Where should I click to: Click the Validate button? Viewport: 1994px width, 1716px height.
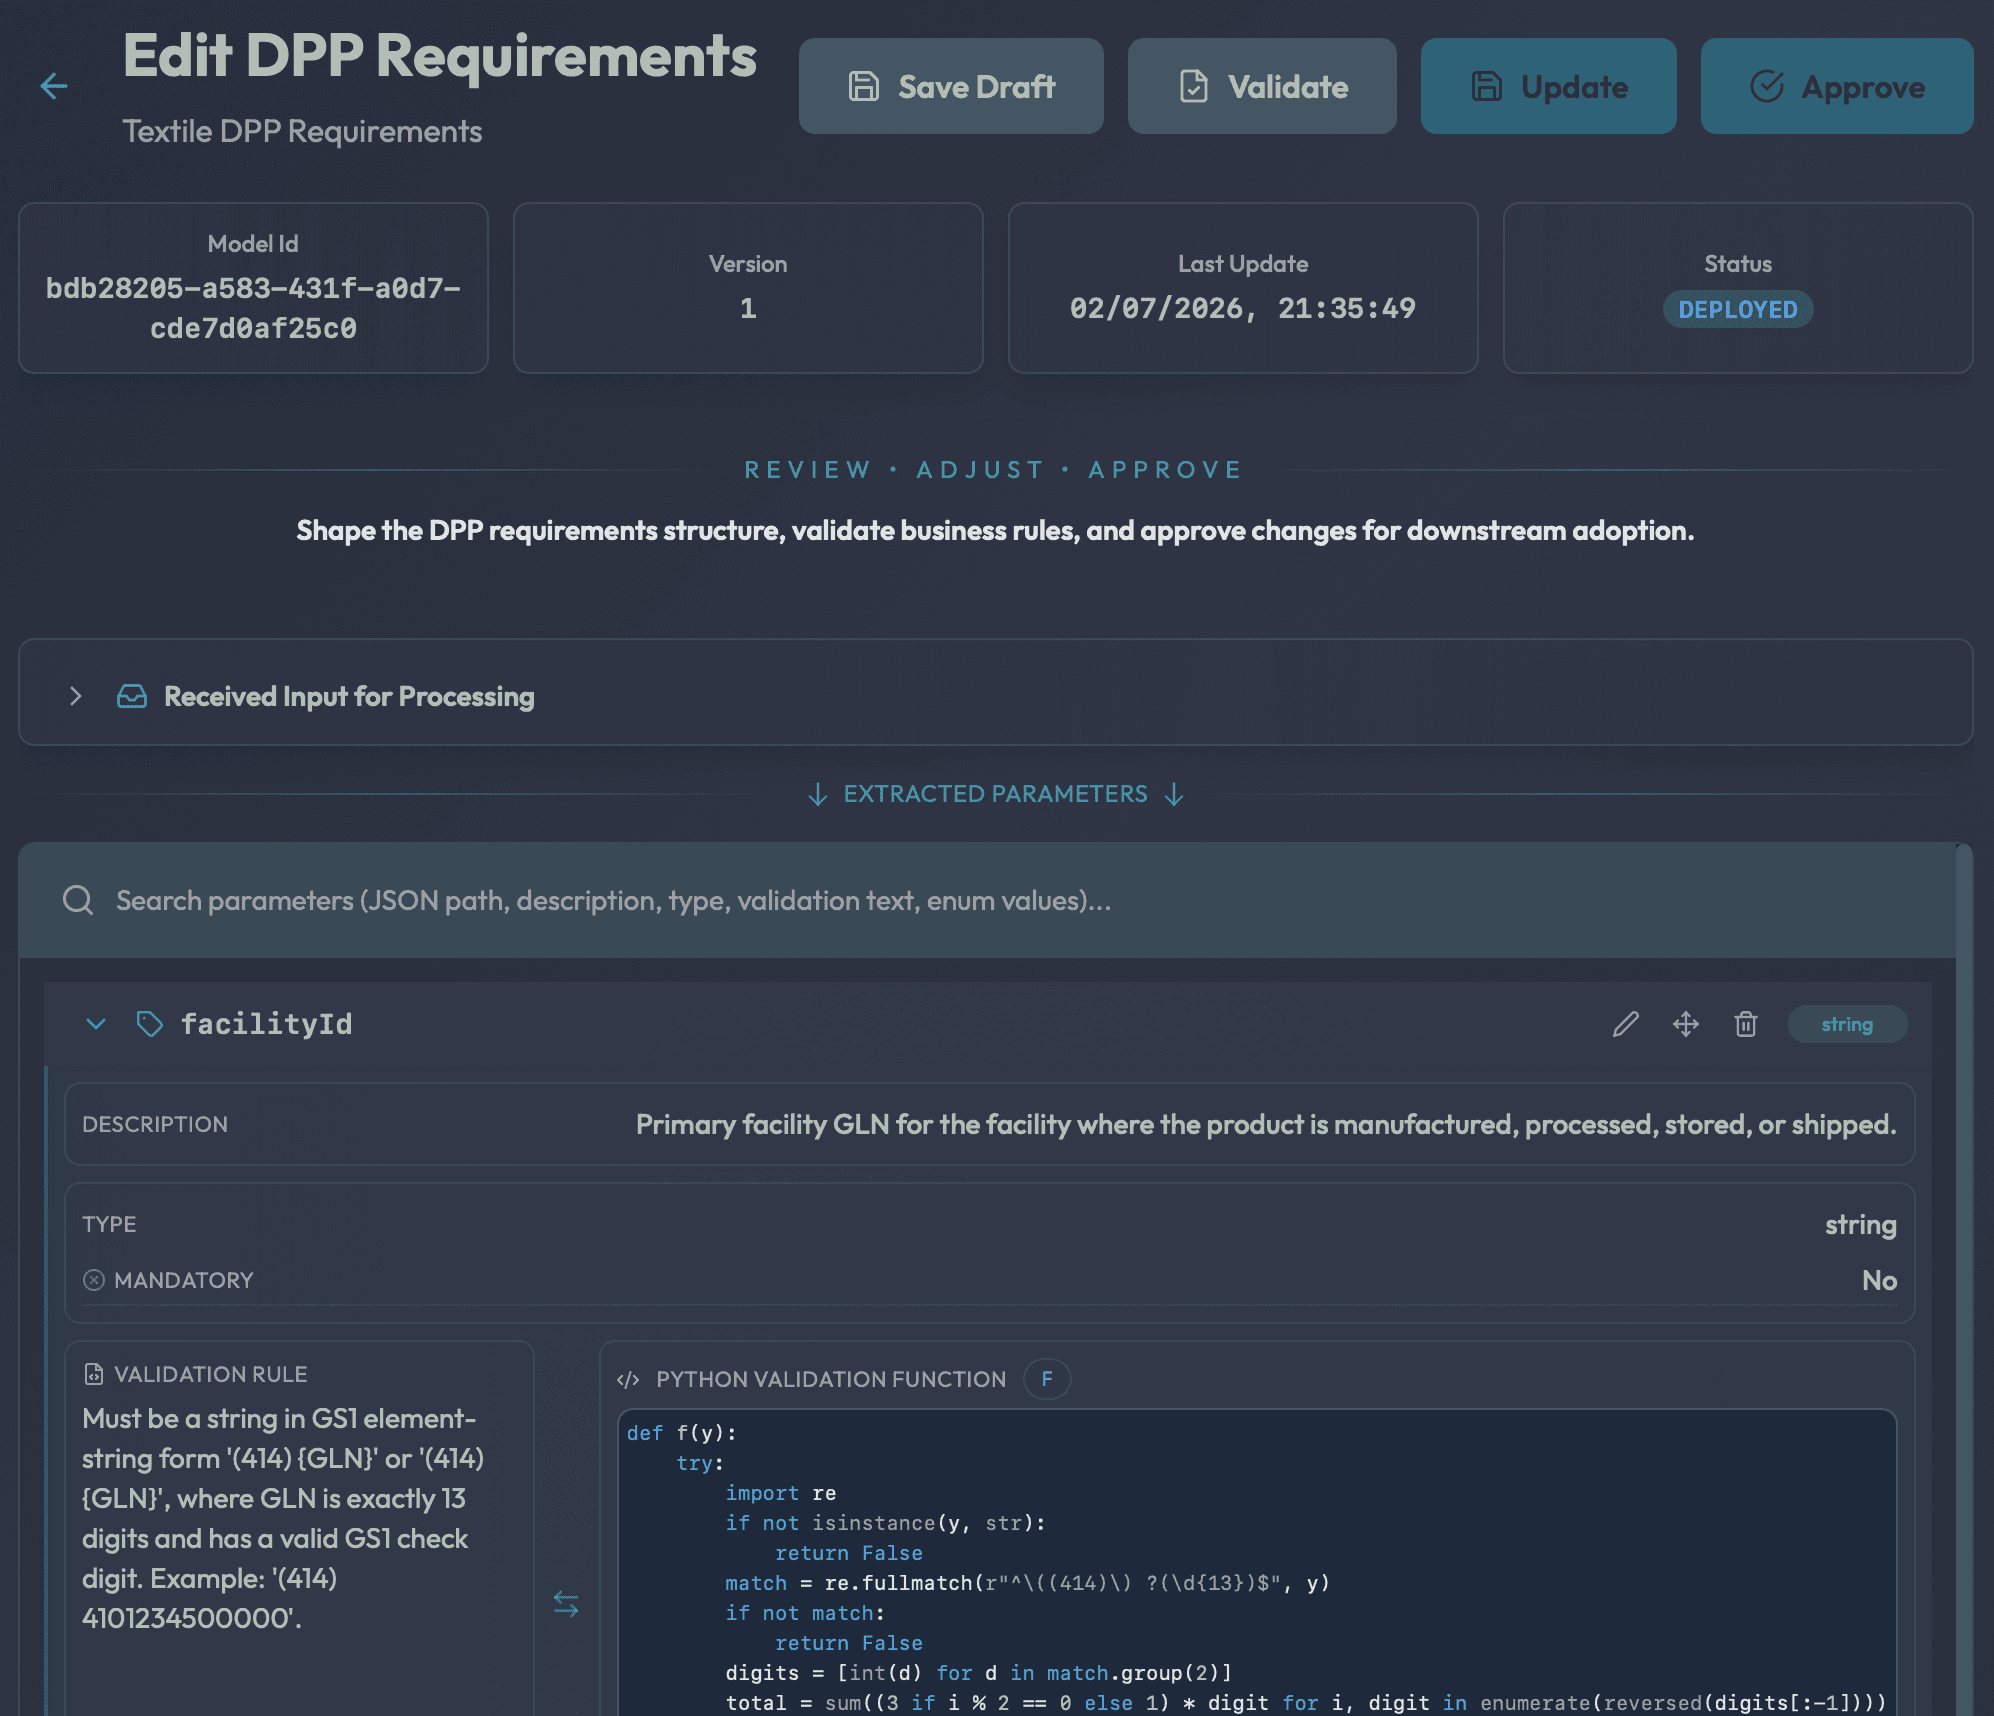click(1262, 86)
